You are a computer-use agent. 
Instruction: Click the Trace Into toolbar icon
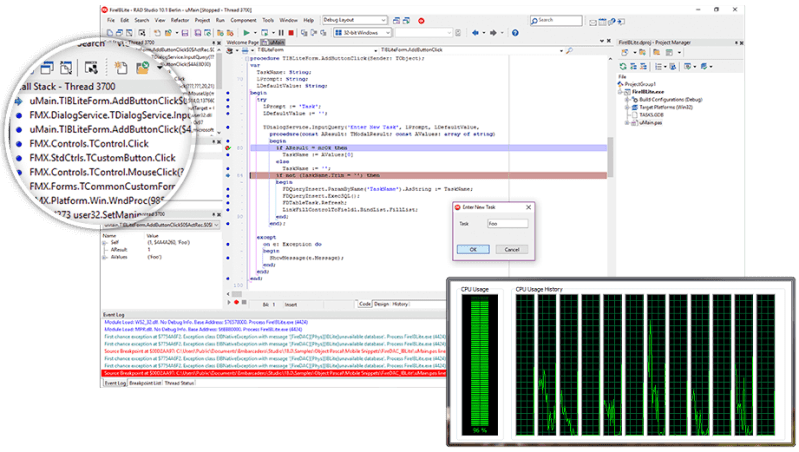304,33
